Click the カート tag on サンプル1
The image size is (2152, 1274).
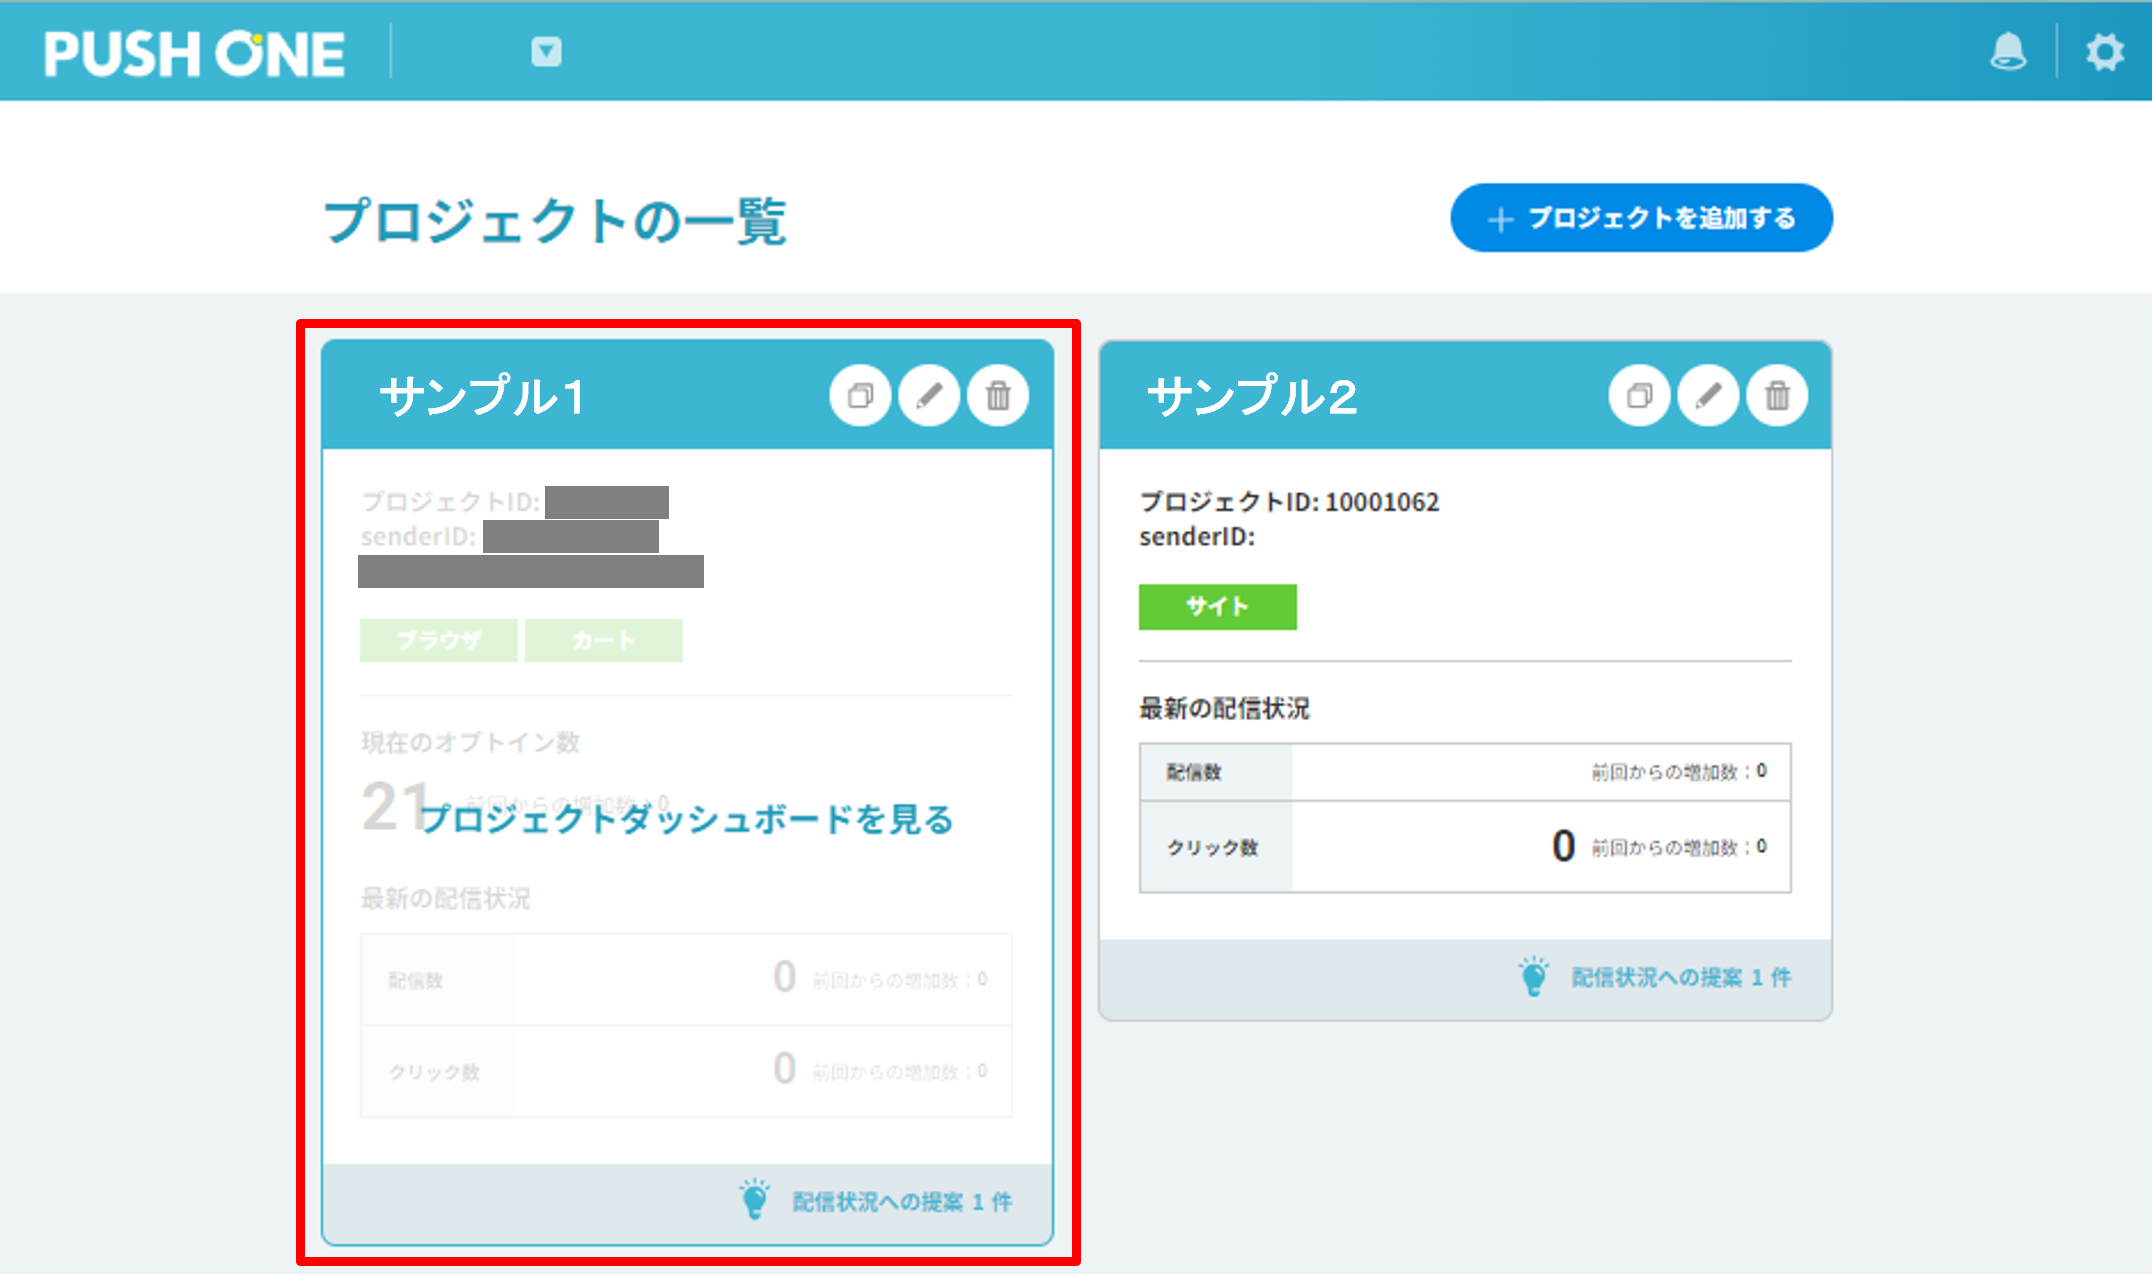tap(603, 640)
